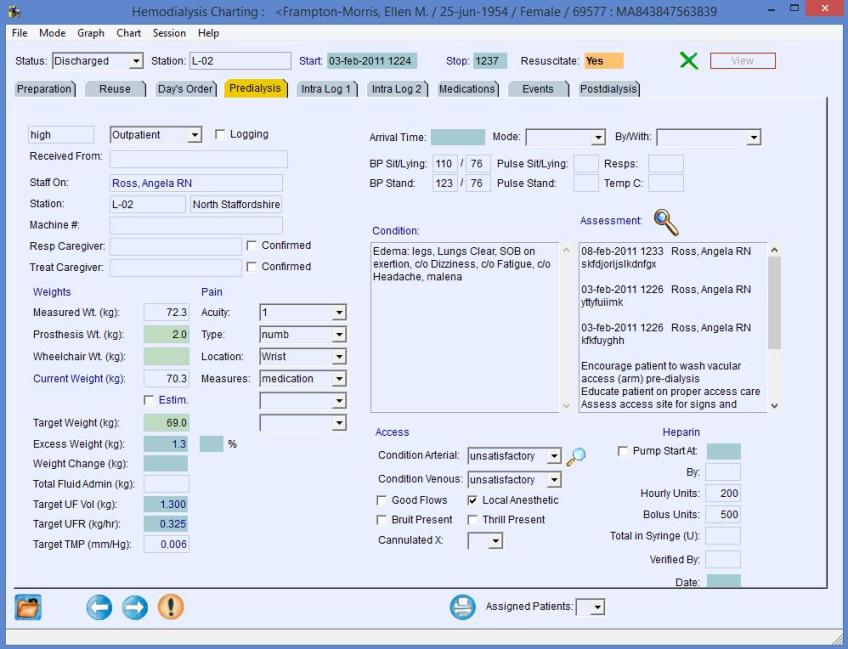
Task: Click the Target Weight field
Action: (x=167, y=423)
